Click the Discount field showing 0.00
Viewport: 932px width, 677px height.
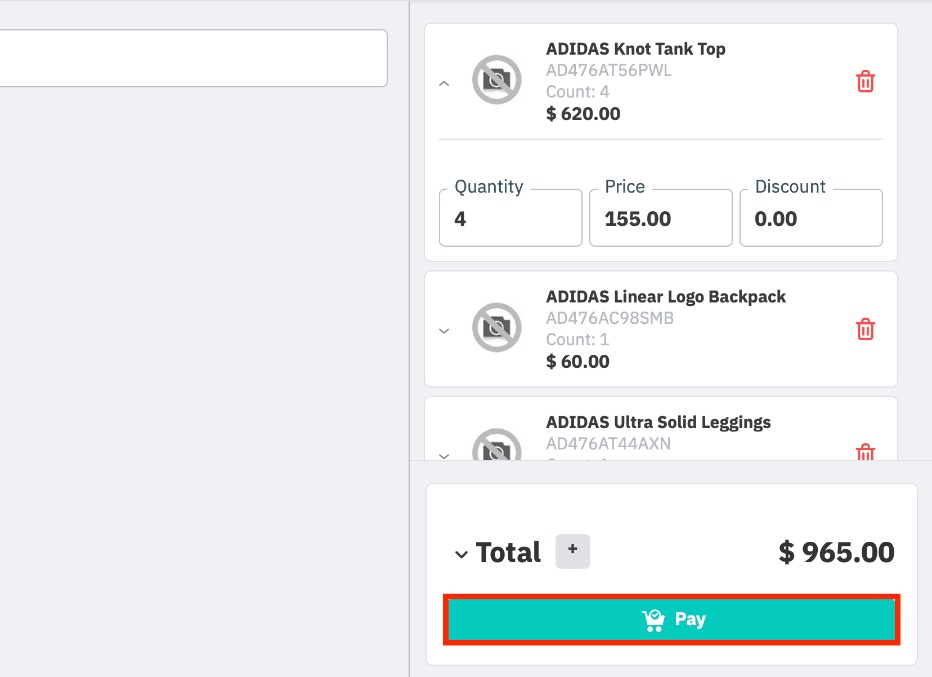(x=810, y=219)
